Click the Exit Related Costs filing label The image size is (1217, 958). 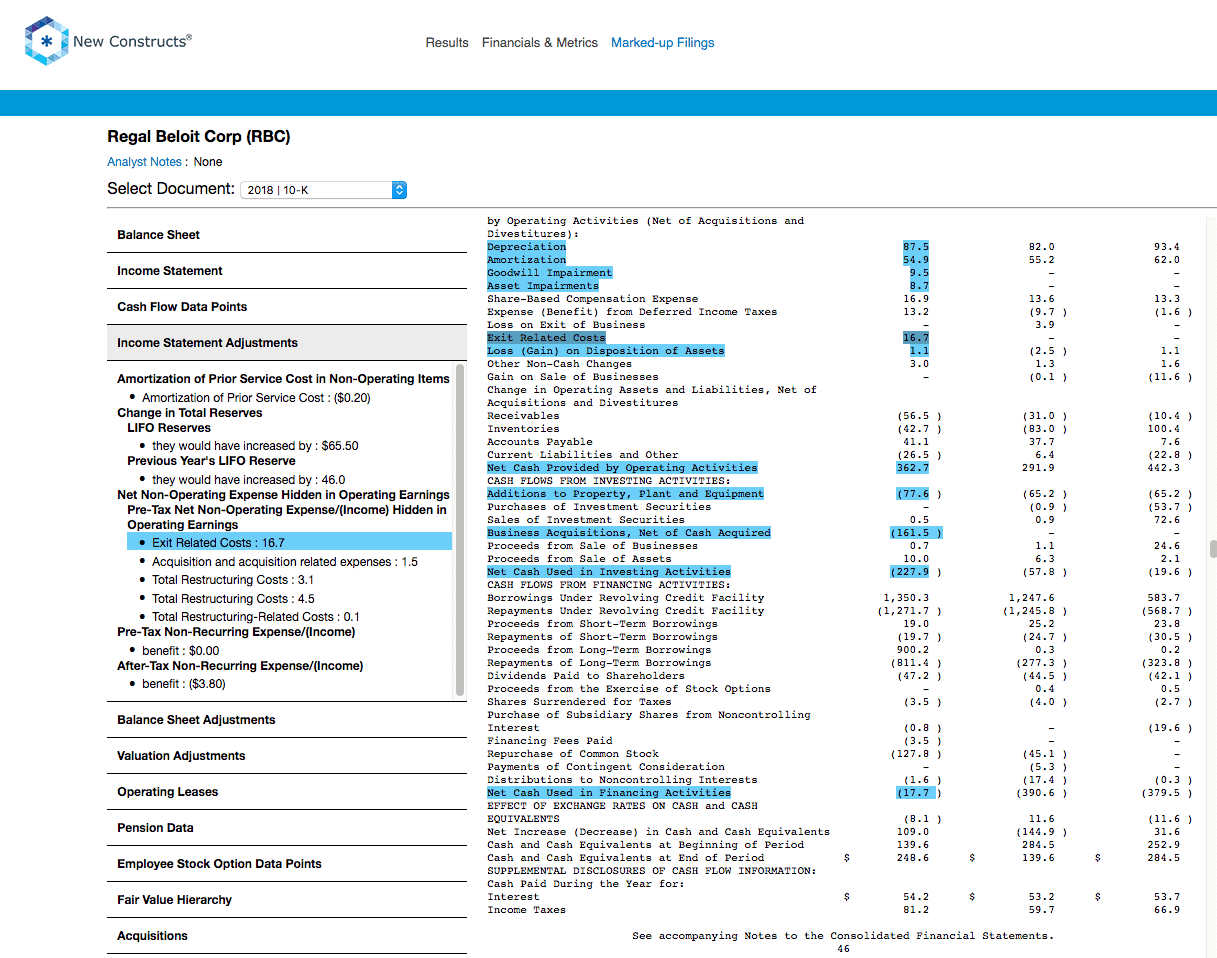(546, 338)
